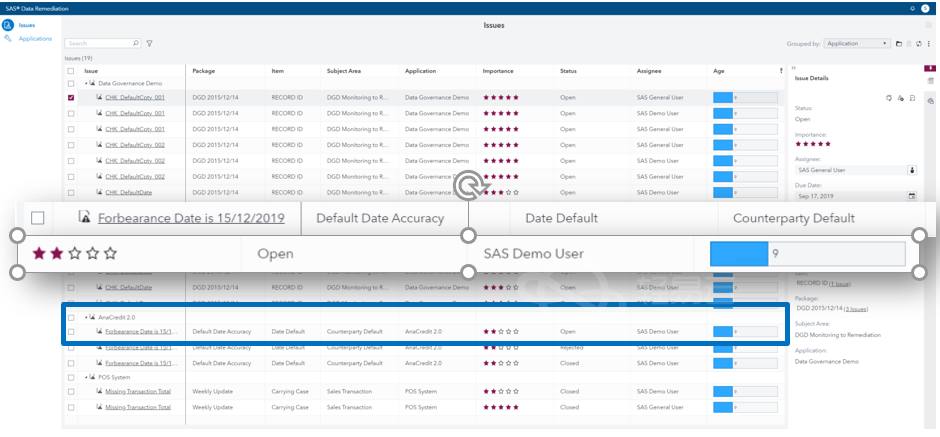
Task: Click the group icon beside AnaCredit 2.0
Action: pyautogui.click(x=92, y=317)
